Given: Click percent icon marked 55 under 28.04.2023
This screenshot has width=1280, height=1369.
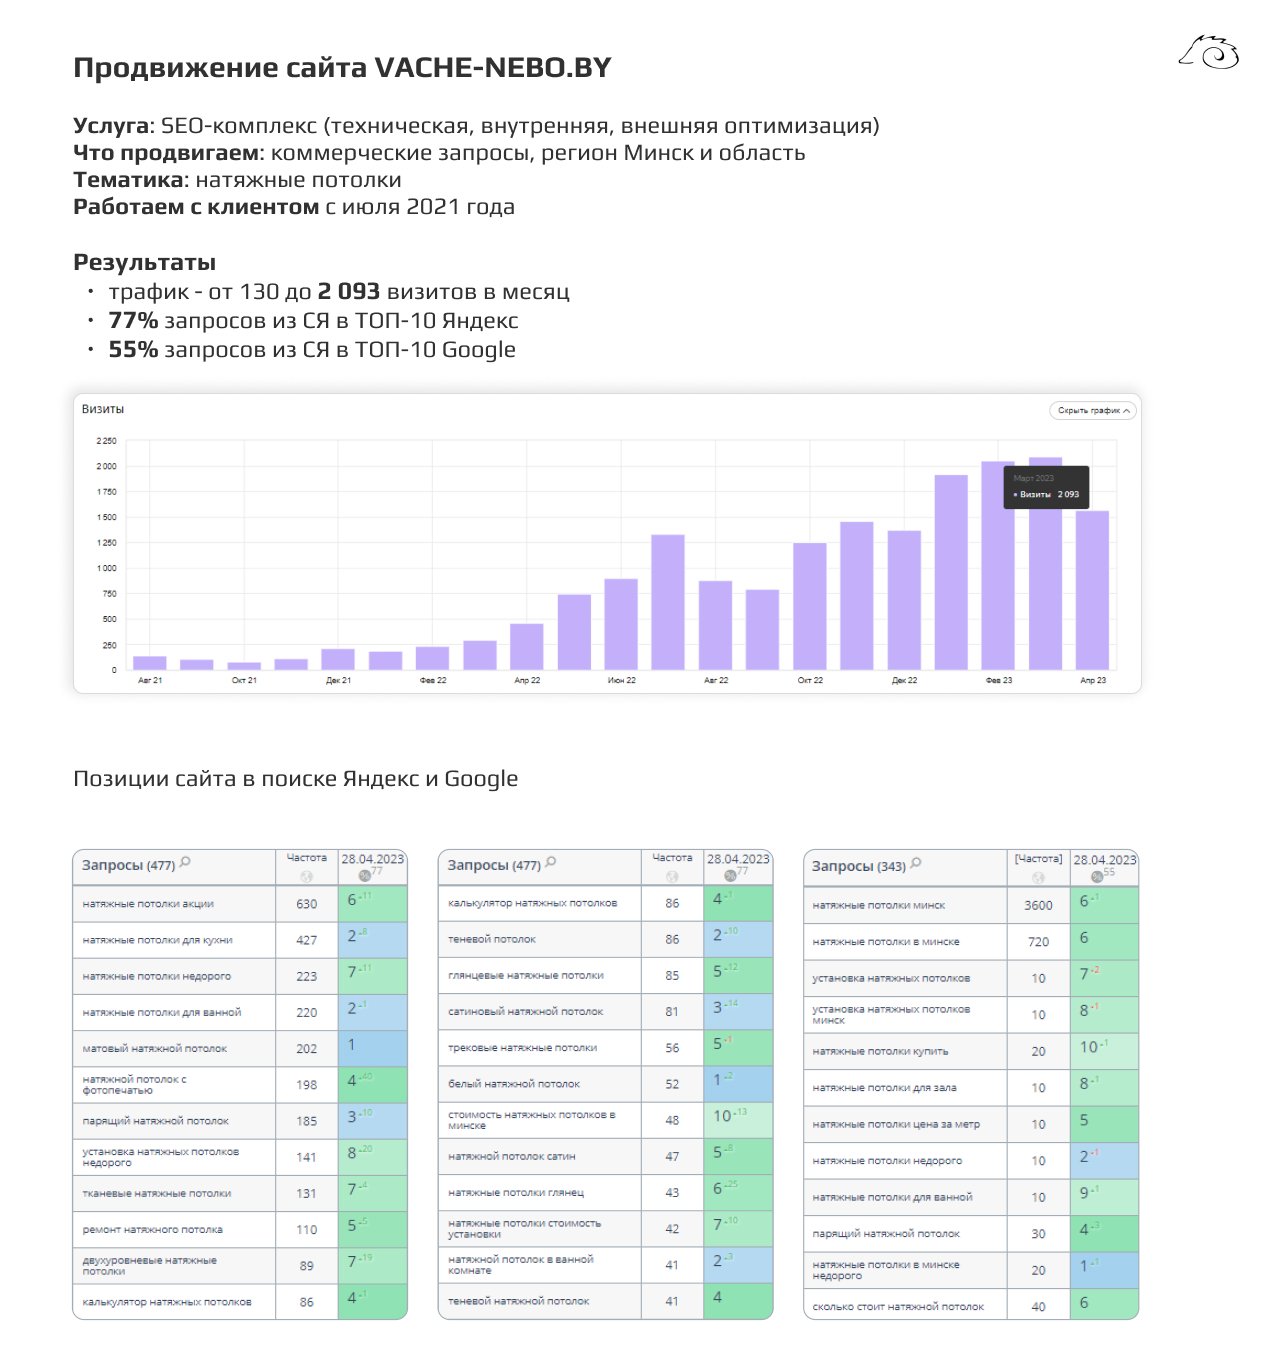Looking at the screenshot, I should click(1097, 877).
